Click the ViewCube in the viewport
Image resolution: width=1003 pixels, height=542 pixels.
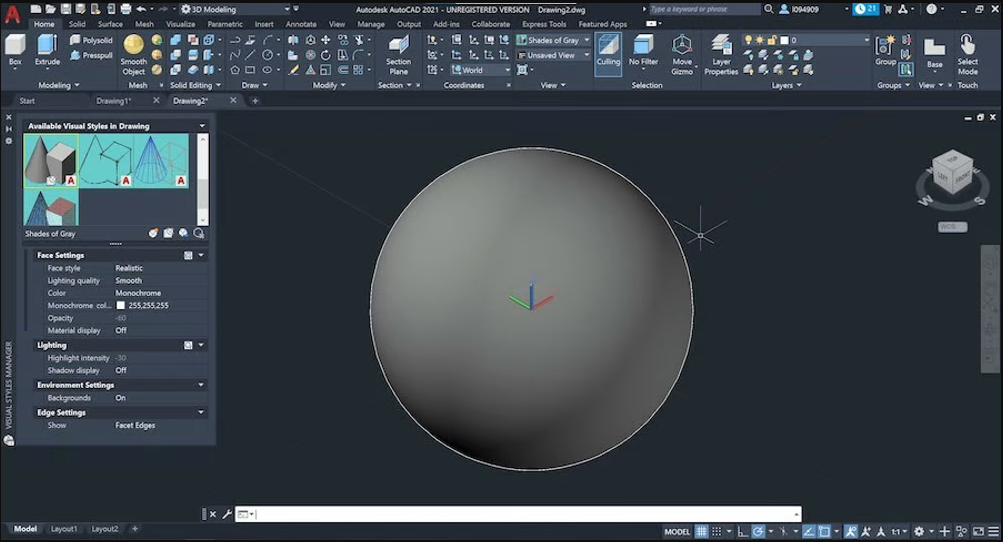(951, 173)
